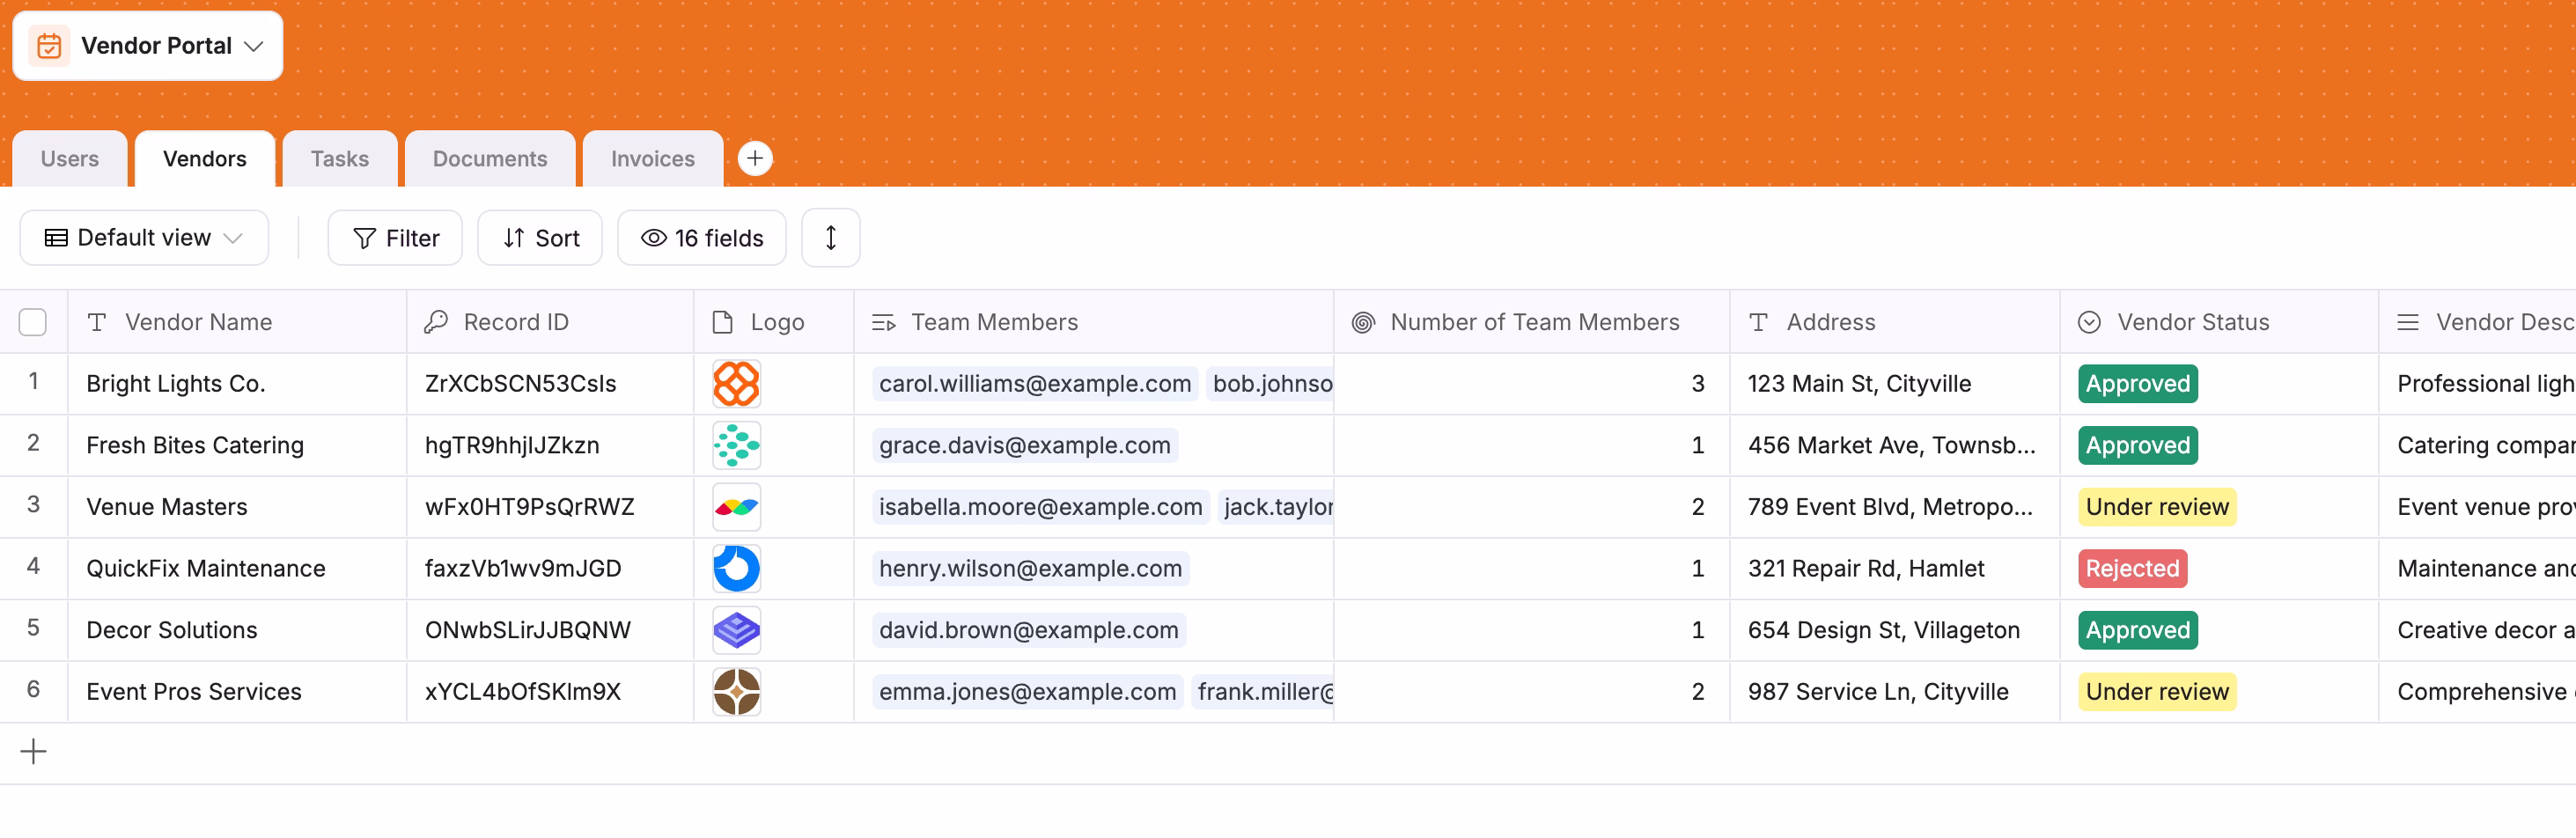Viewport: 2576px width, 838px height.
Task: Switch to the Documents tab
Action: tap(489, 158)
